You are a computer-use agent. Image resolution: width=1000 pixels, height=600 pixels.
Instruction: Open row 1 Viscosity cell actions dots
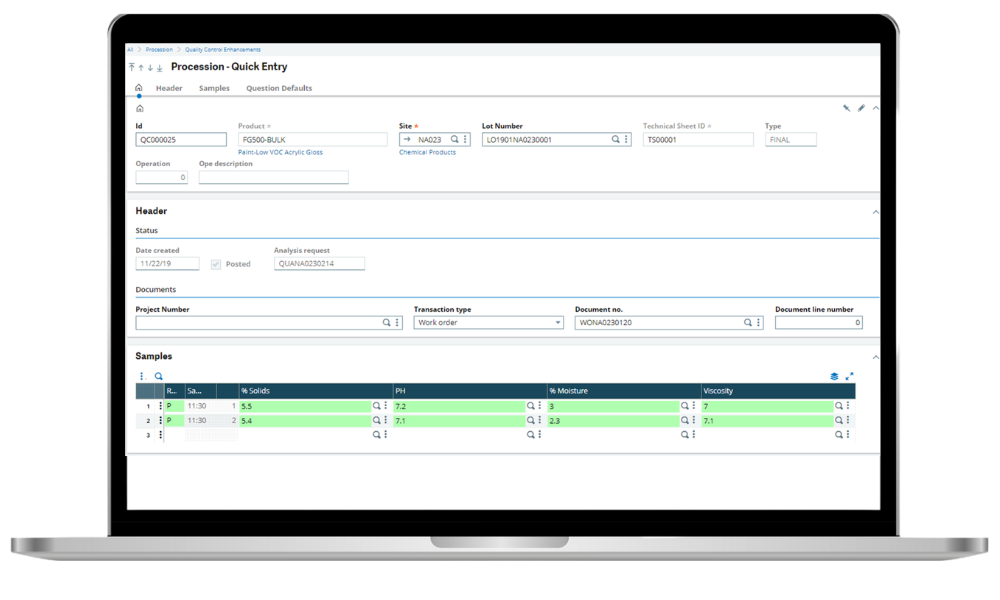[848, 406]
